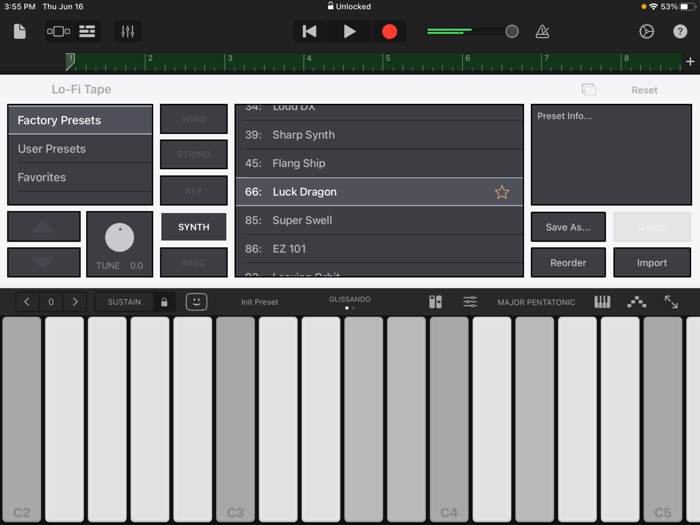This screenshot has width=700, height=525.
Task: Go to previous preset with up arrow
Action: (x=44, y=227)
